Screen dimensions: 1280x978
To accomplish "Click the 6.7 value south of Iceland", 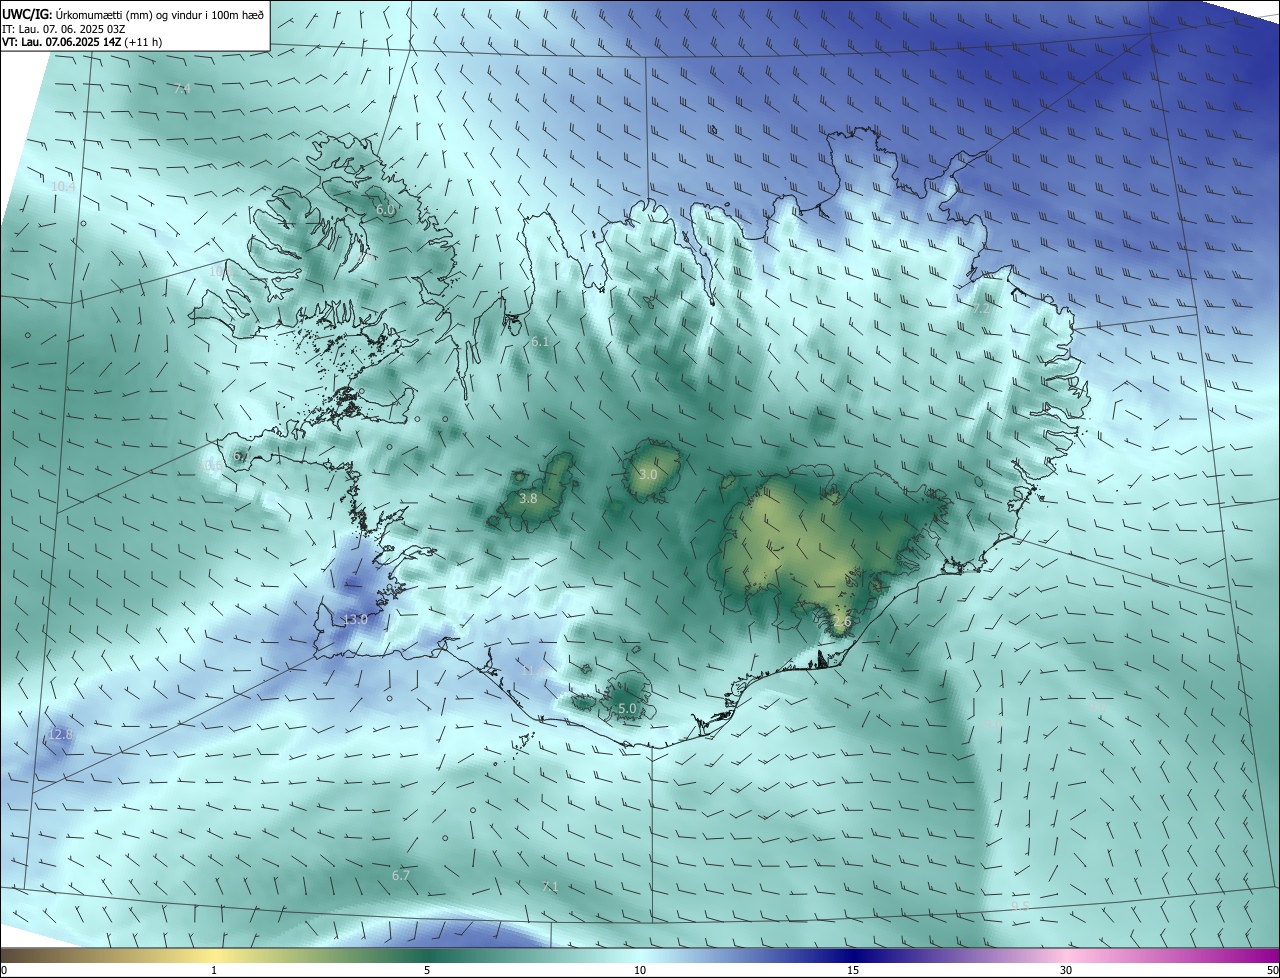I will pyautogui.click(x=401, y=875).
